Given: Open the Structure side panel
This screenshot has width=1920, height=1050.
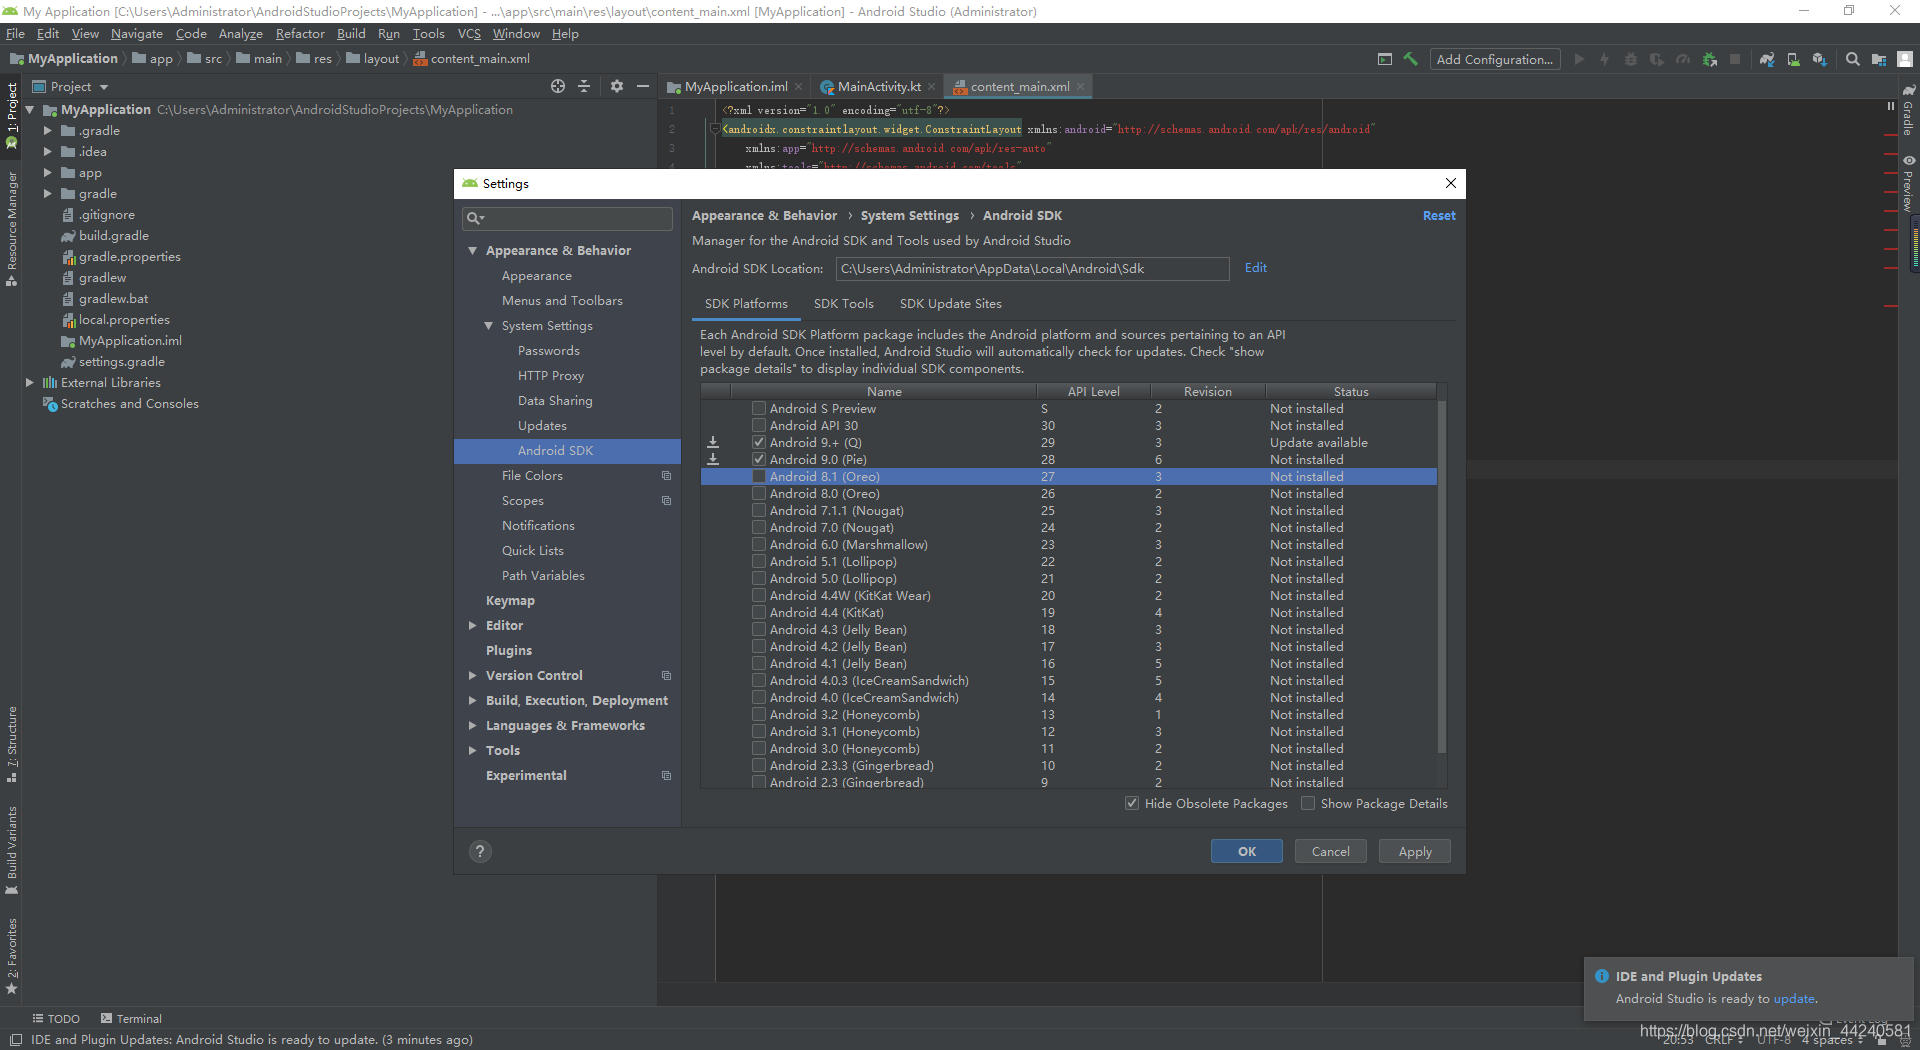Looking at the screenshot, I should click(11, 744).
